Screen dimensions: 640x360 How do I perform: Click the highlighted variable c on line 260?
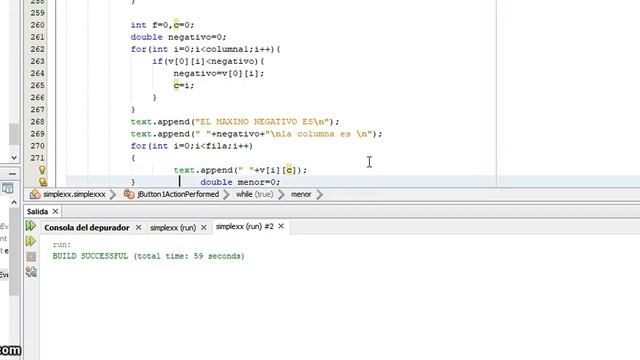(176, 25)
